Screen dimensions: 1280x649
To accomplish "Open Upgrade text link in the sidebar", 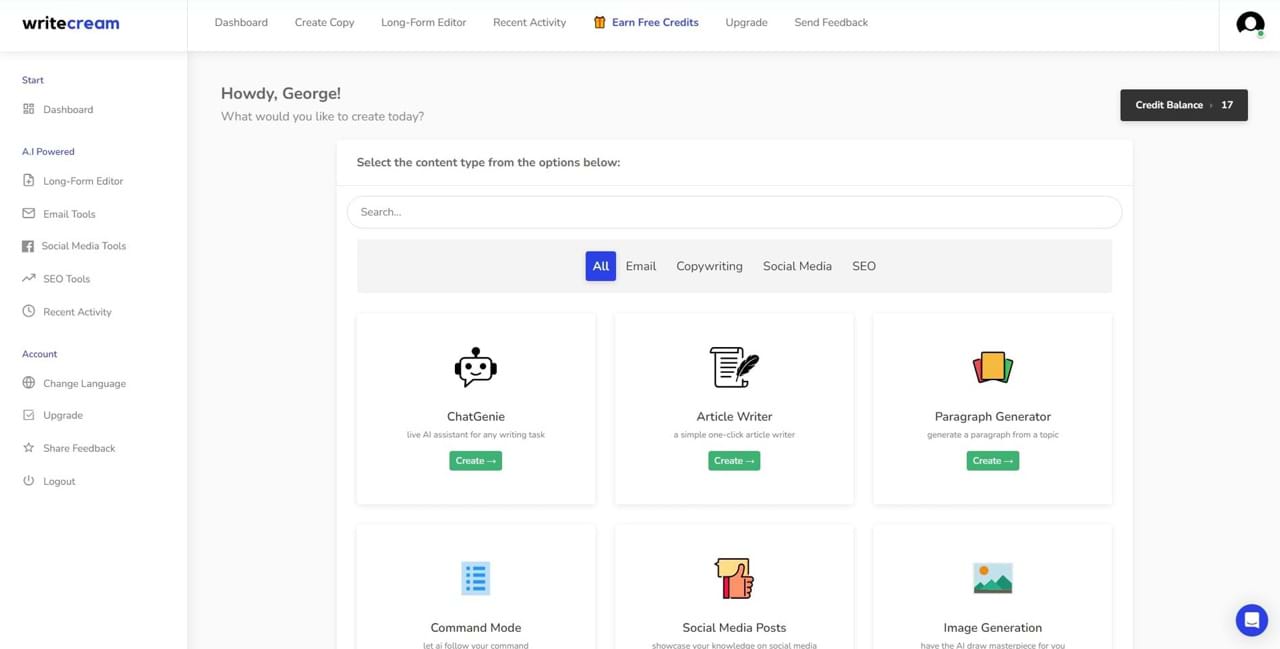I will coord(63,415).
